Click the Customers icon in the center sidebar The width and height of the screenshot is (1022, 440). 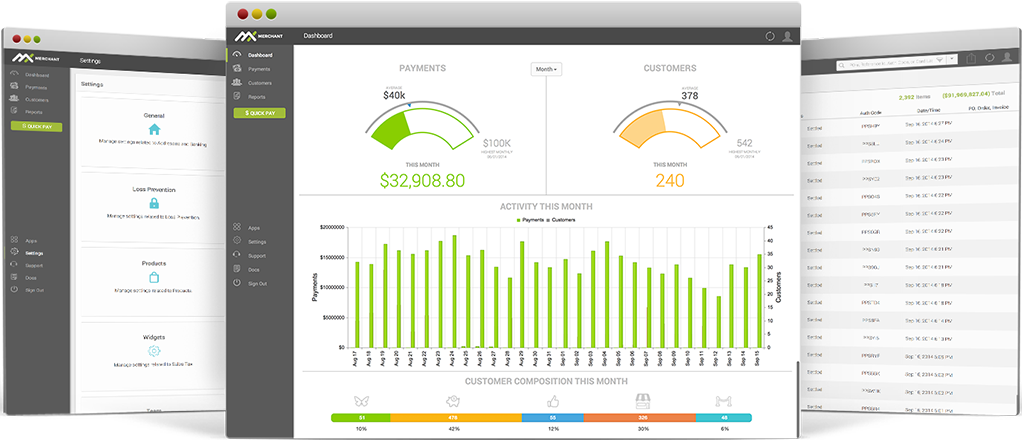tap(237, 83)
